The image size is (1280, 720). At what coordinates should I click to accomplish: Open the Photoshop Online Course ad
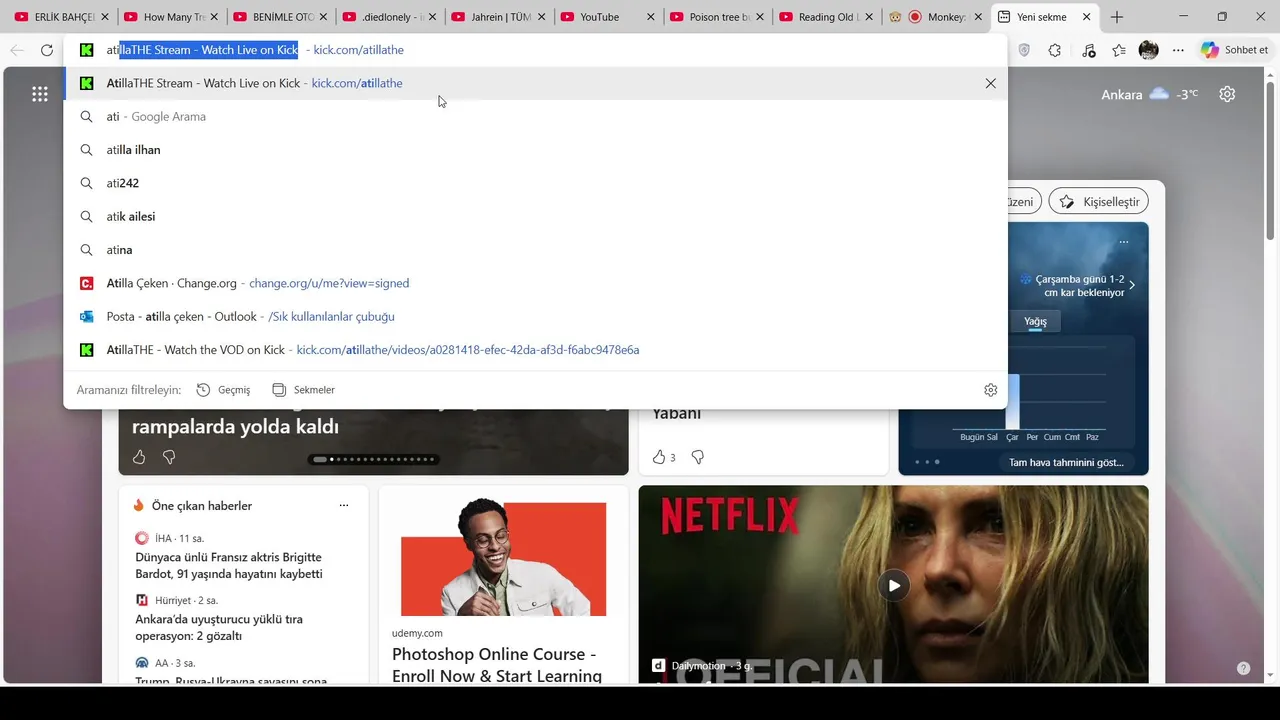(497, 665)
